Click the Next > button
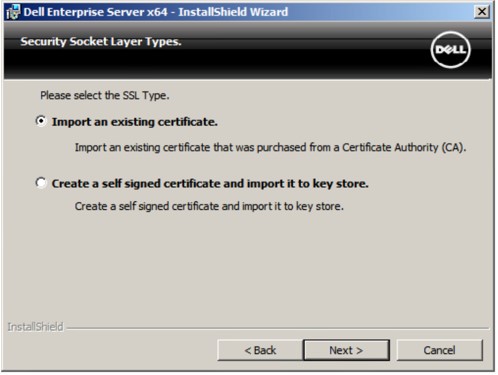Image resolution: width=498 pixels, height=375 pixels. (x=346, y=350)
